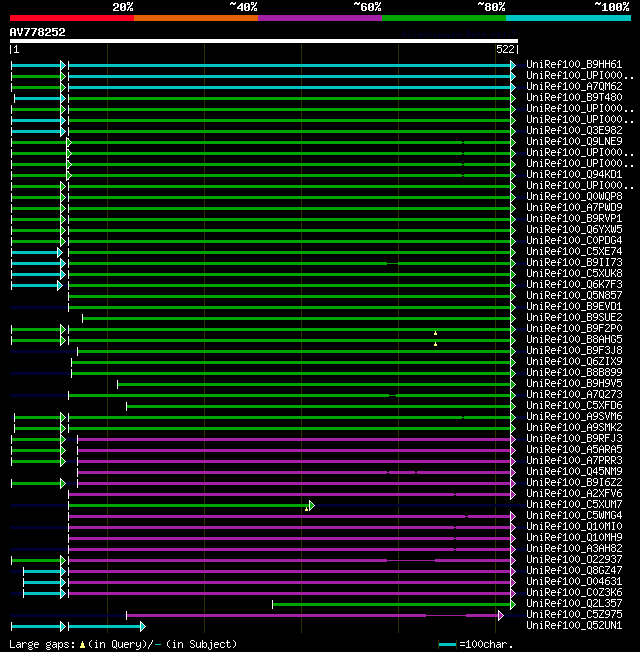Select the UniRef100_A2XFV6 label

pos(574,494)
